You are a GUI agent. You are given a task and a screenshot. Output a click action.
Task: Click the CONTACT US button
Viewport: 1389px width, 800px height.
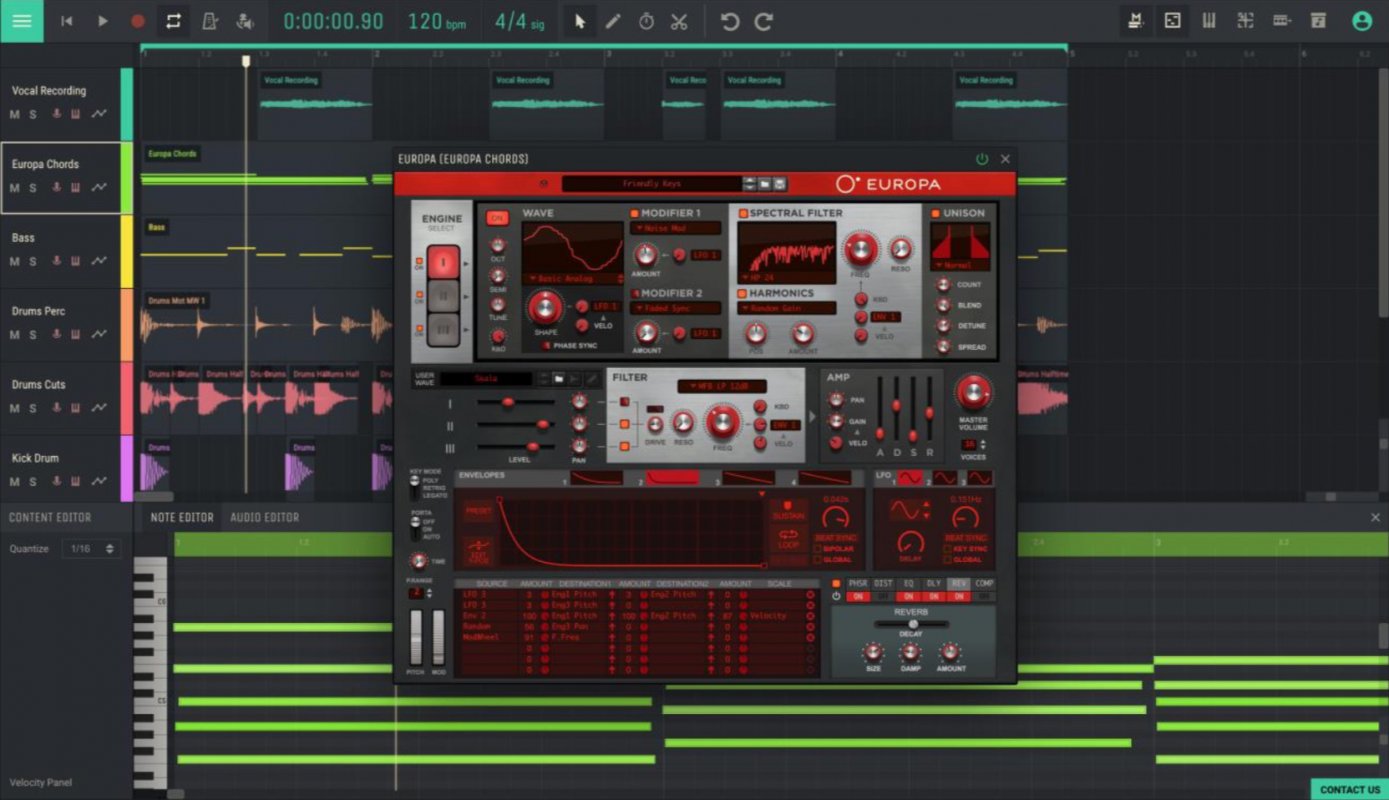coord(1348,789)
